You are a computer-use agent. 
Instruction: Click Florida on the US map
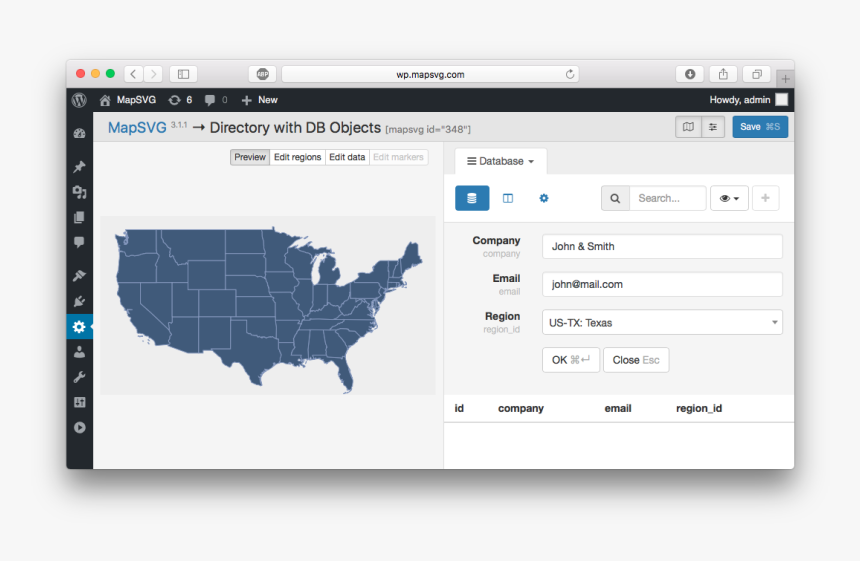click(x=344, y=373)
